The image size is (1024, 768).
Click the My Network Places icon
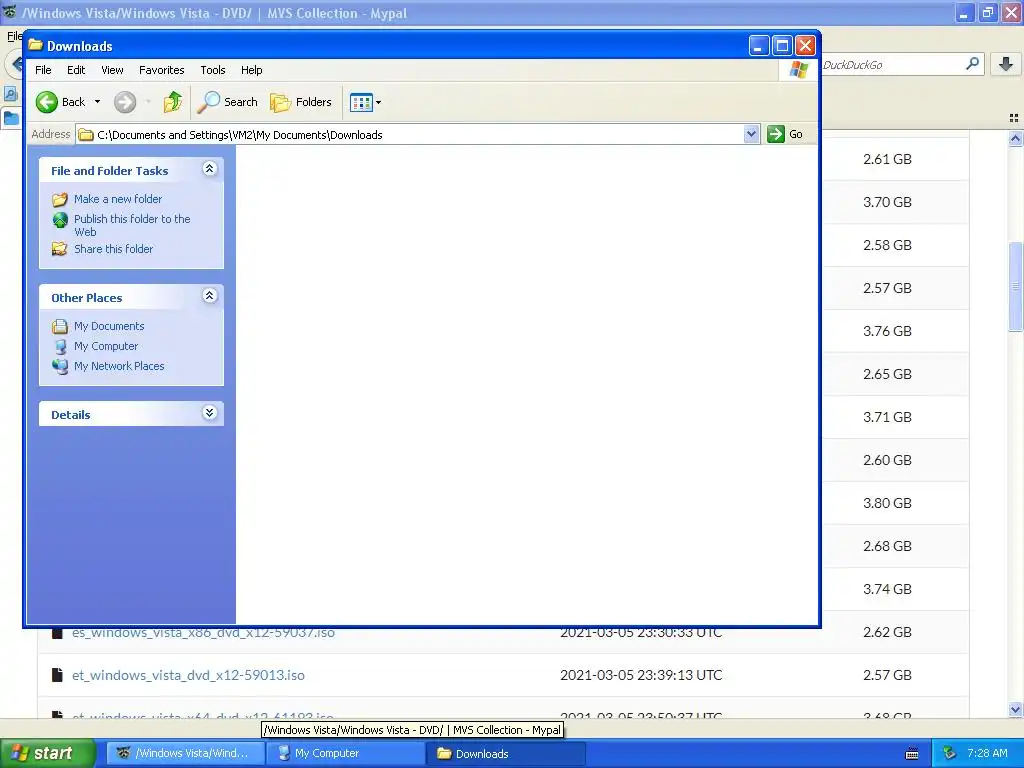[60, 366]
